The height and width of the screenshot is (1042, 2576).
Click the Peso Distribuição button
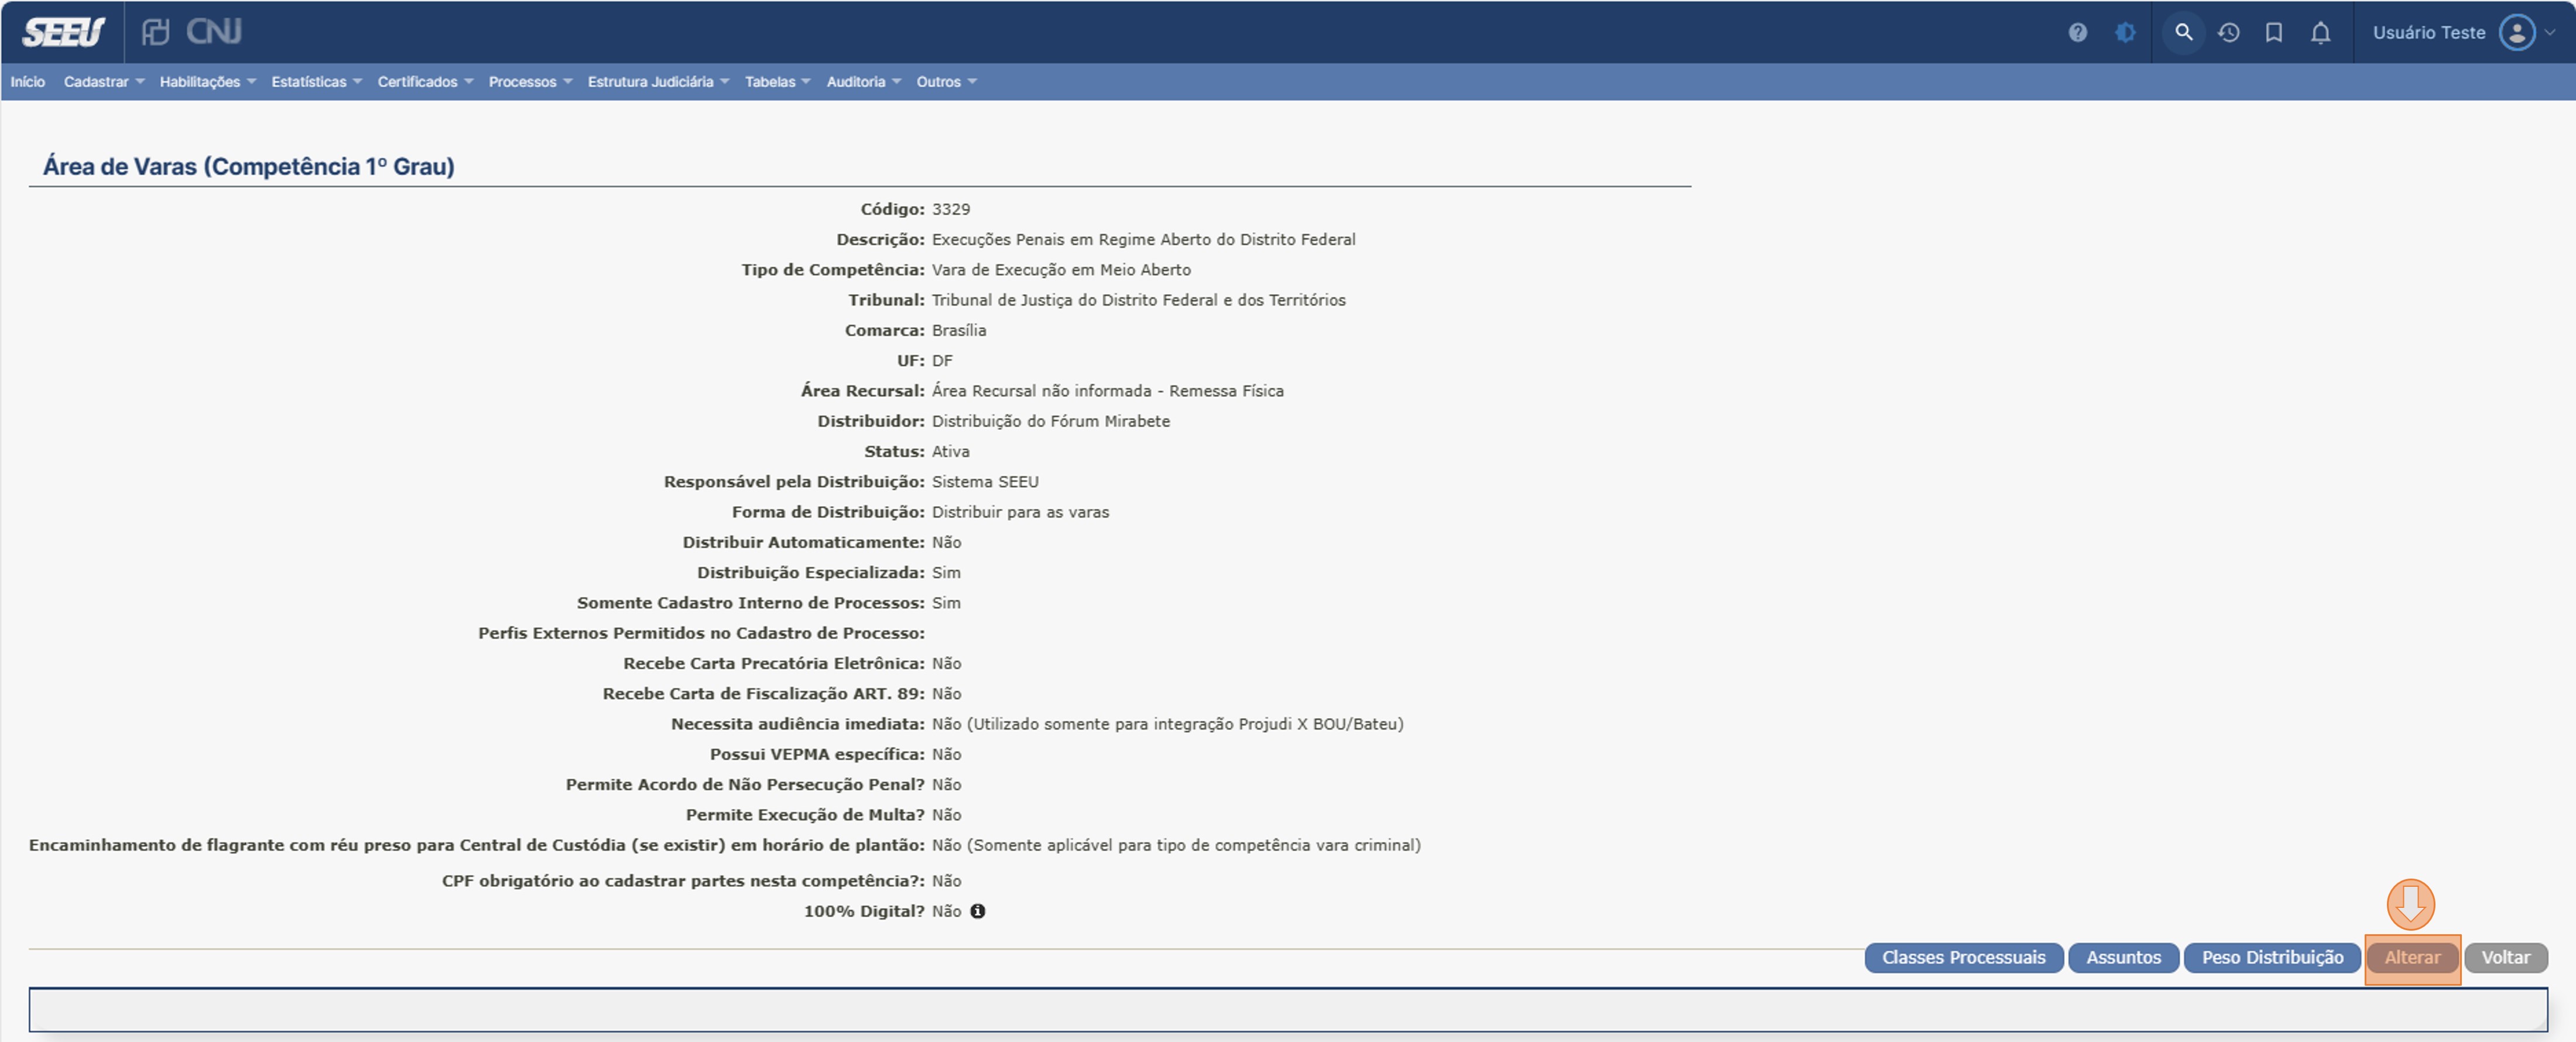tap(2272, 958)
